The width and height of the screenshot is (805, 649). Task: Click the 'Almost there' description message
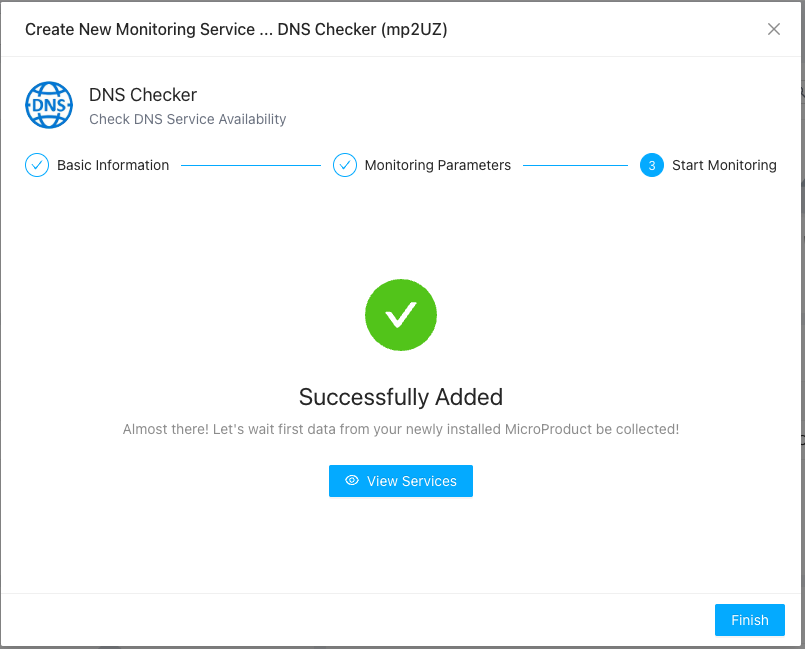(x=401, y=429)
